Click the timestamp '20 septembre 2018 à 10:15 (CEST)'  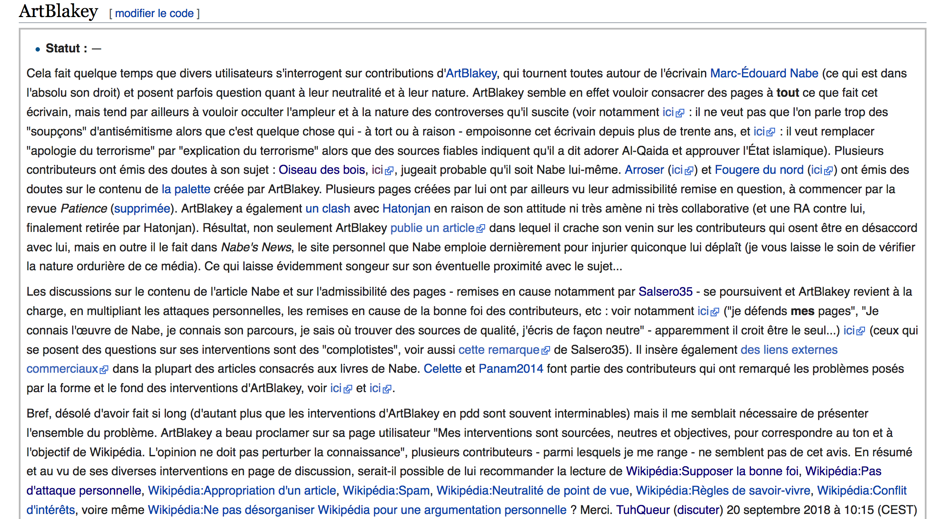point(821,509)
